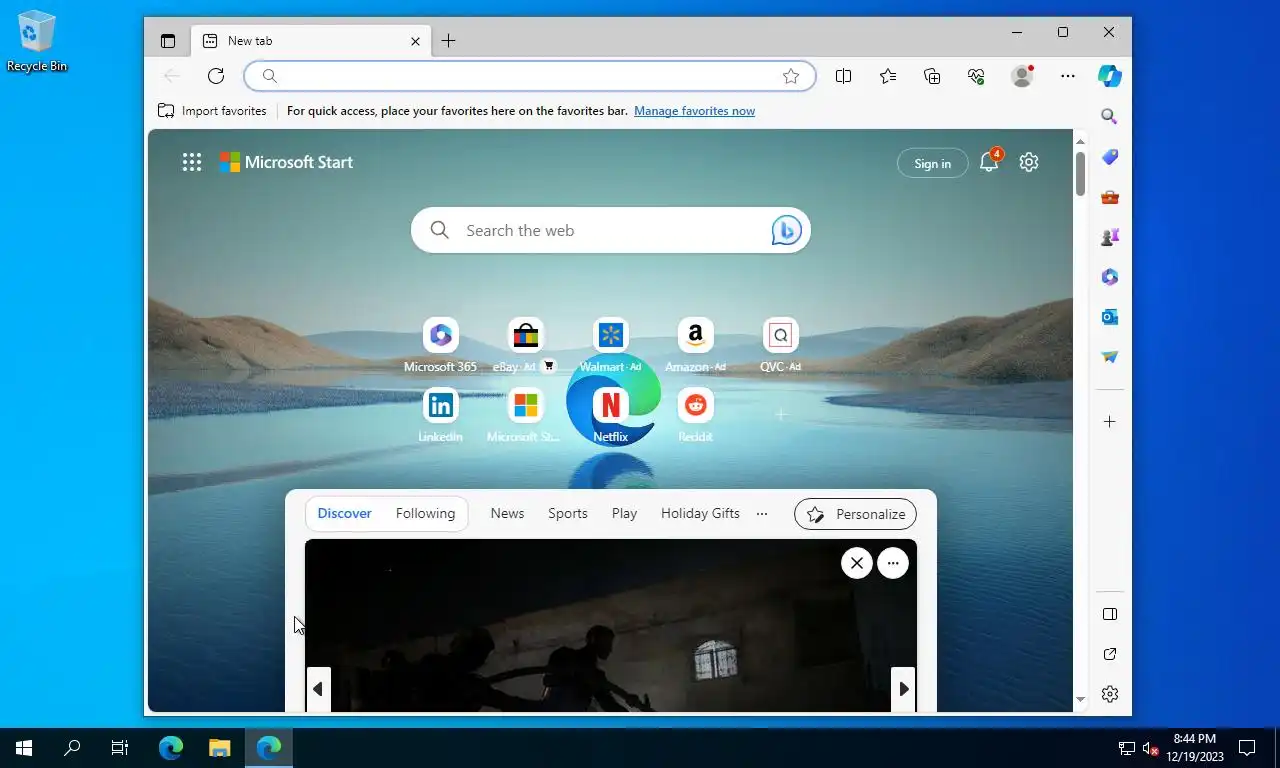Click scrollbar down arrow
Image resolution: width=1280 pixels, height=768 pixels.
(1080, 700)
